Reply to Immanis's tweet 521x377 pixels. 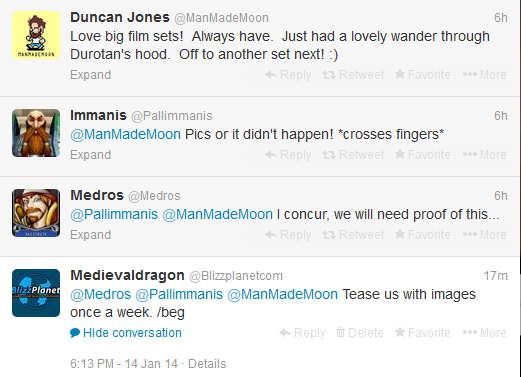click(x=288, y=155)
